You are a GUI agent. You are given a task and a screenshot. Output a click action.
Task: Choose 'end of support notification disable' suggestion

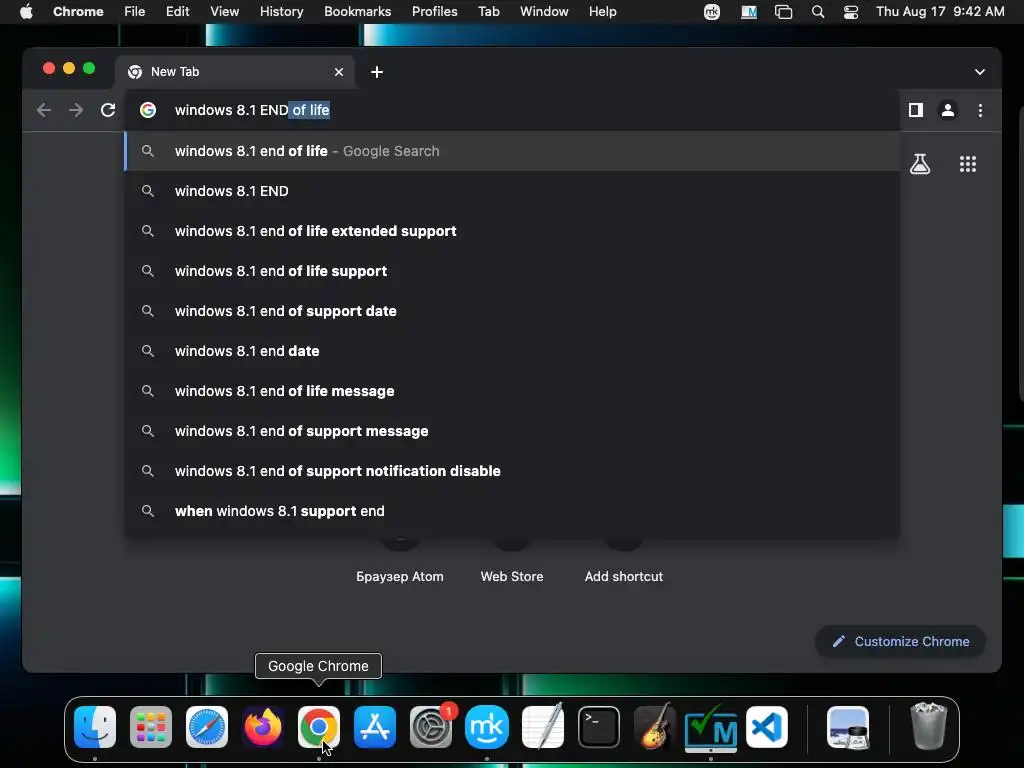tap(513, 471)
